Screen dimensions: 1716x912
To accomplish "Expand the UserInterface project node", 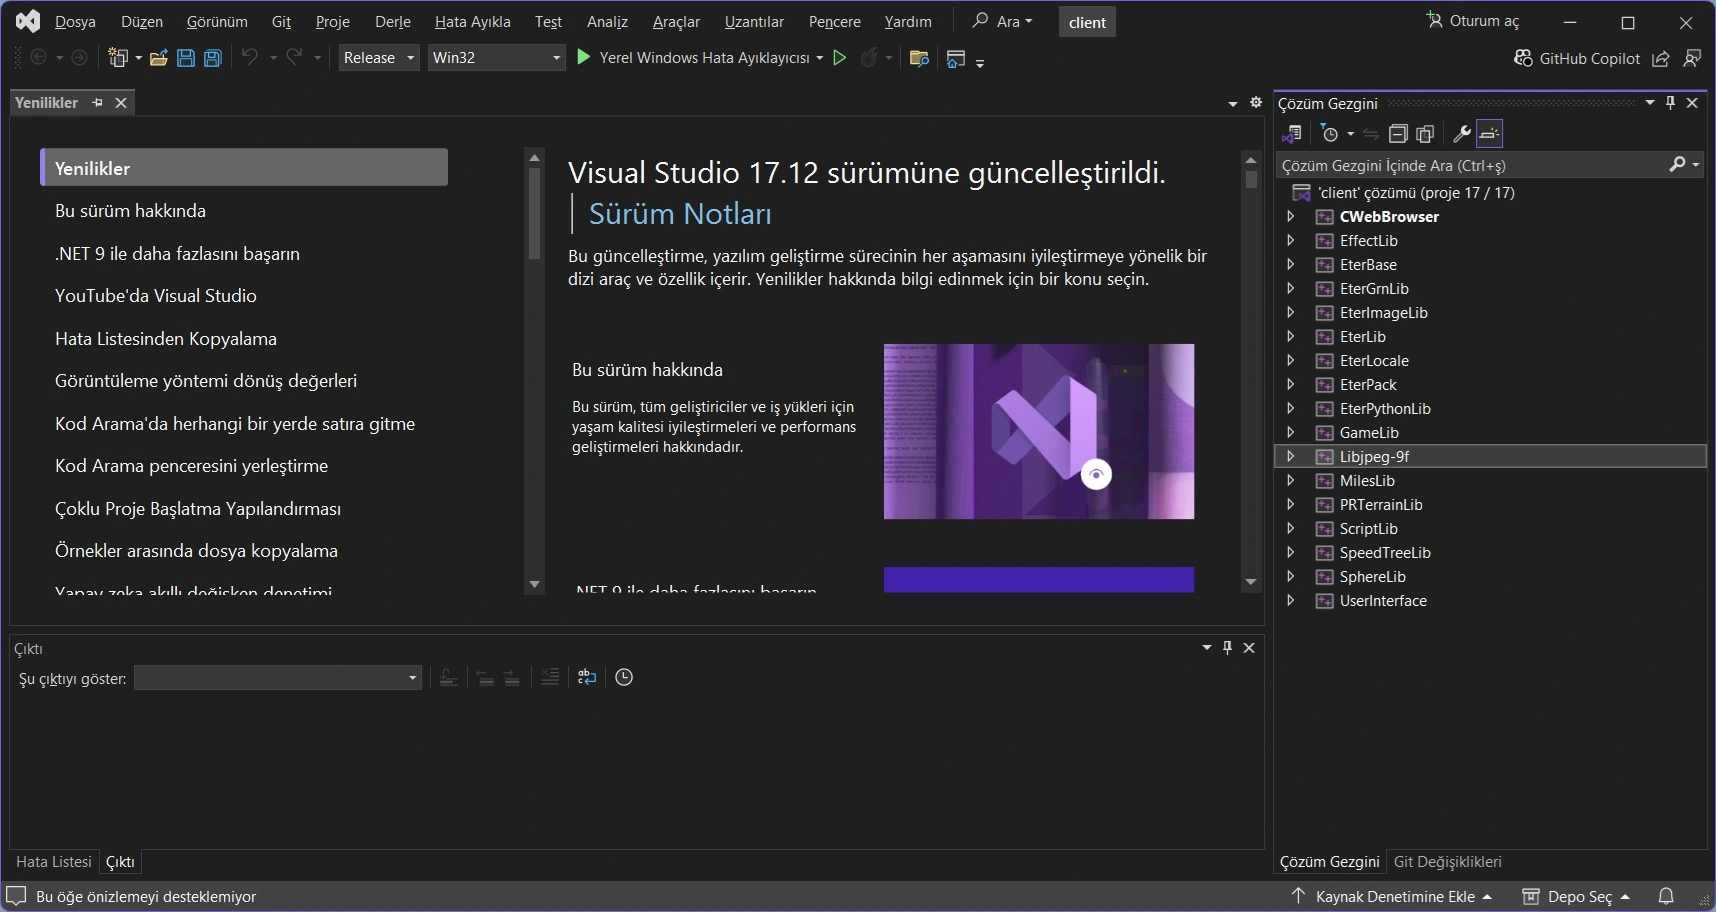I will point(1291,600).
